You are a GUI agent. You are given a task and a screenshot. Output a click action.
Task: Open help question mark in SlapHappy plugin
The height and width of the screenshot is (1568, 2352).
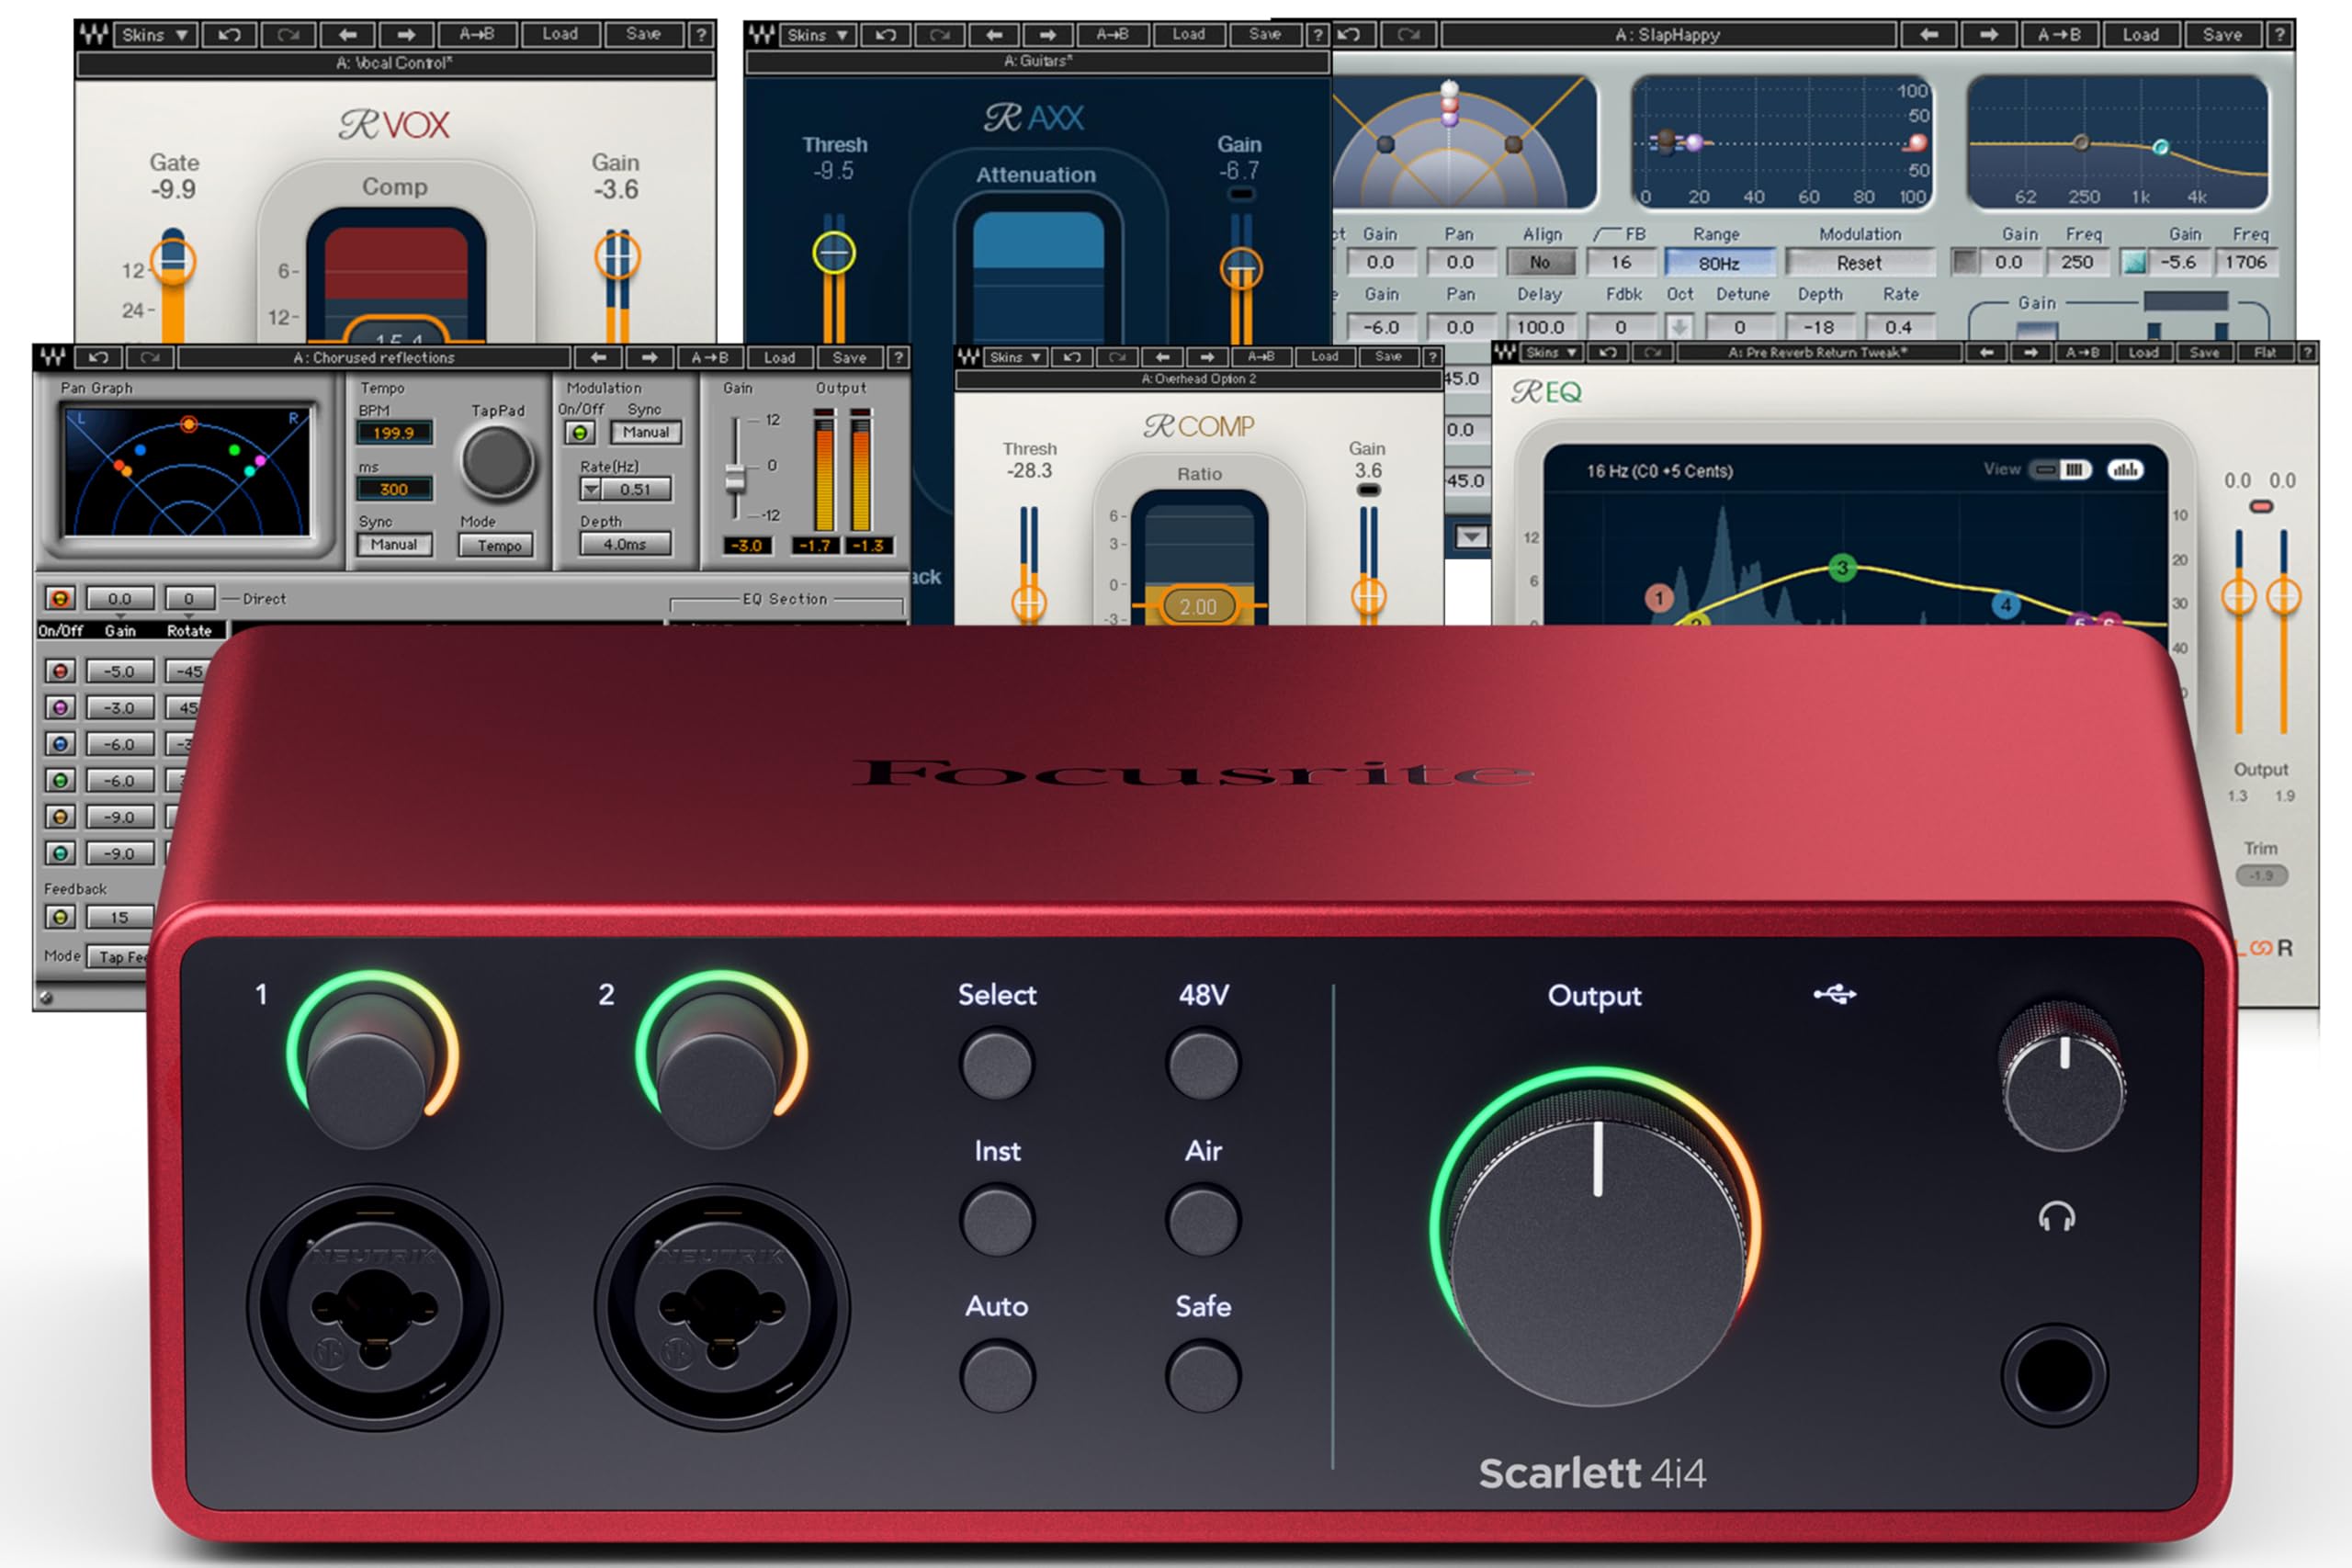click(2279, 34)
